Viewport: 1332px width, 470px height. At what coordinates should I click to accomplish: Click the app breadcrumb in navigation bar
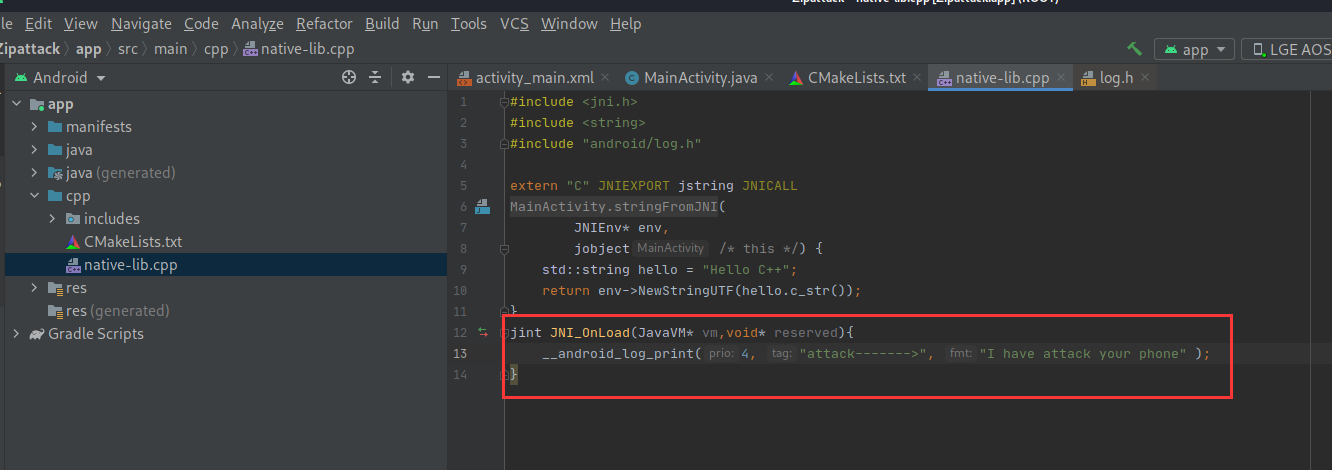pyautogui.click(x=89, y=49)
